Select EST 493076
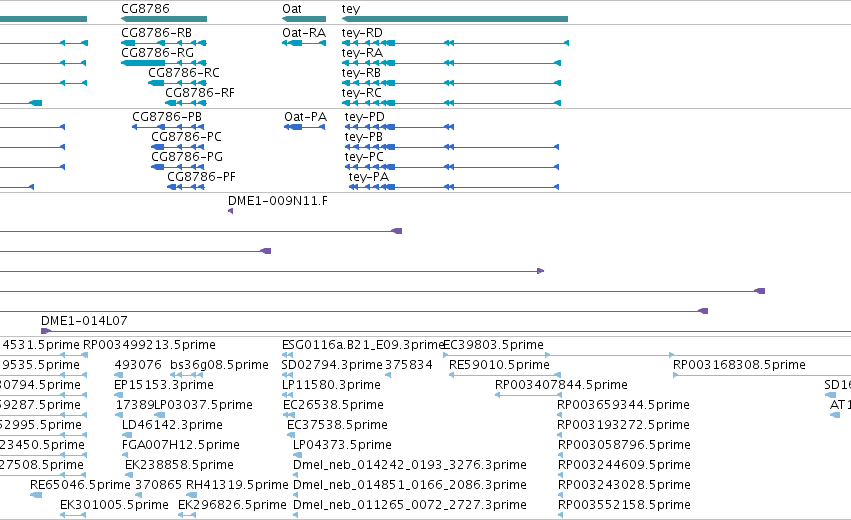Screen dimensions: 851x520 click(119, 375)
